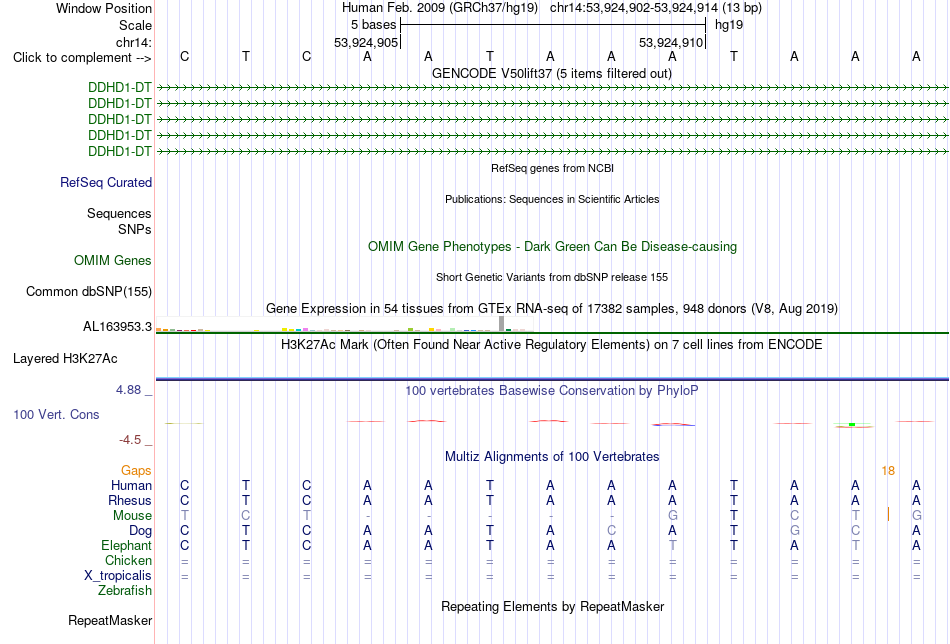Click the G base in the Dog row
Image resolution: width=950 pixels, height=644 pixels.
pyautogui.click(x=794, y=531)
